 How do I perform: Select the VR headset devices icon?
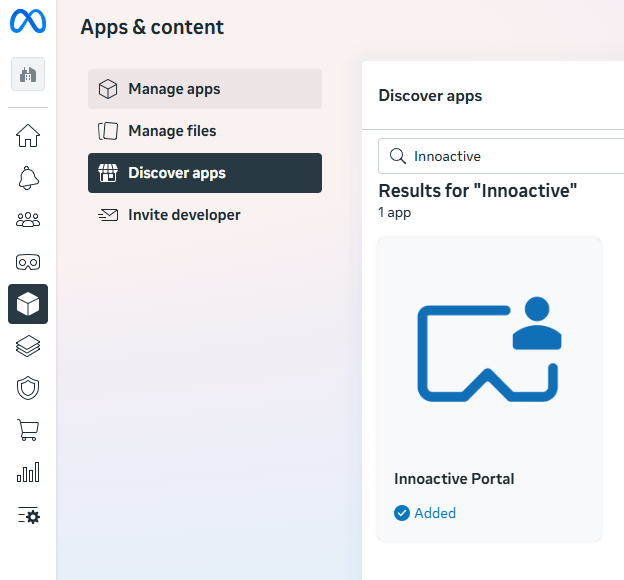click(28, 262)
